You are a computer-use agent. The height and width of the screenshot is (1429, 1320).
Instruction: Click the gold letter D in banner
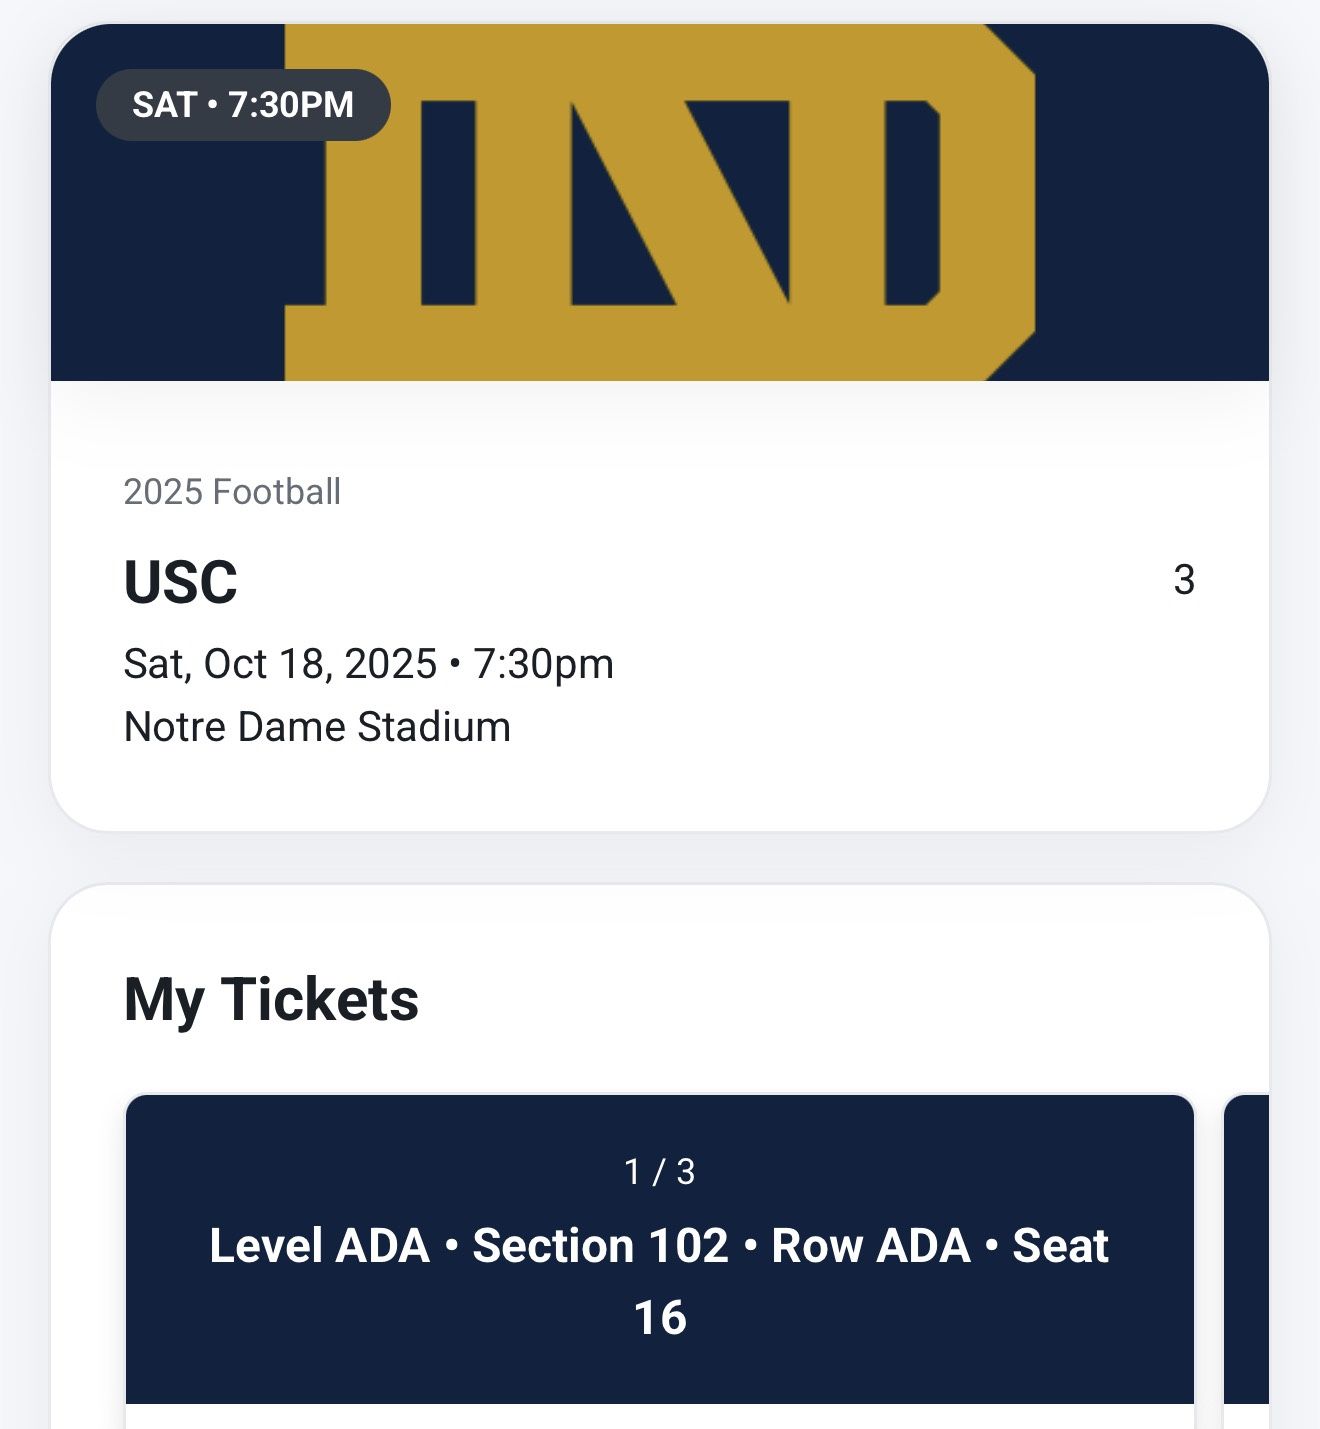(x=960, y=200)
